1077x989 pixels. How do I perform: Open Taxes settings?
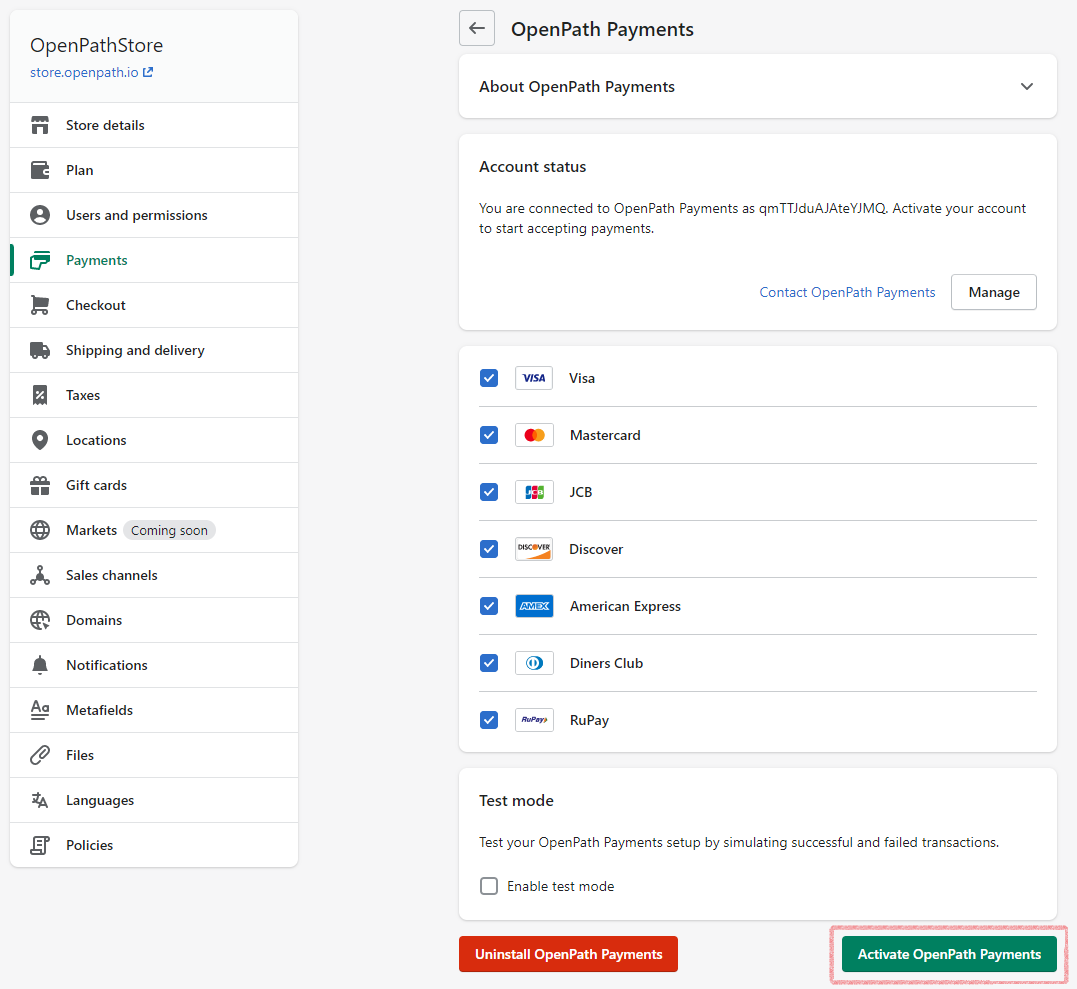[154, 395]
